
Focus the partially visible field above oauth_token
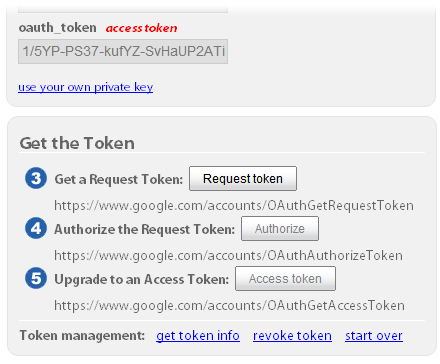(x=123, y=9)
